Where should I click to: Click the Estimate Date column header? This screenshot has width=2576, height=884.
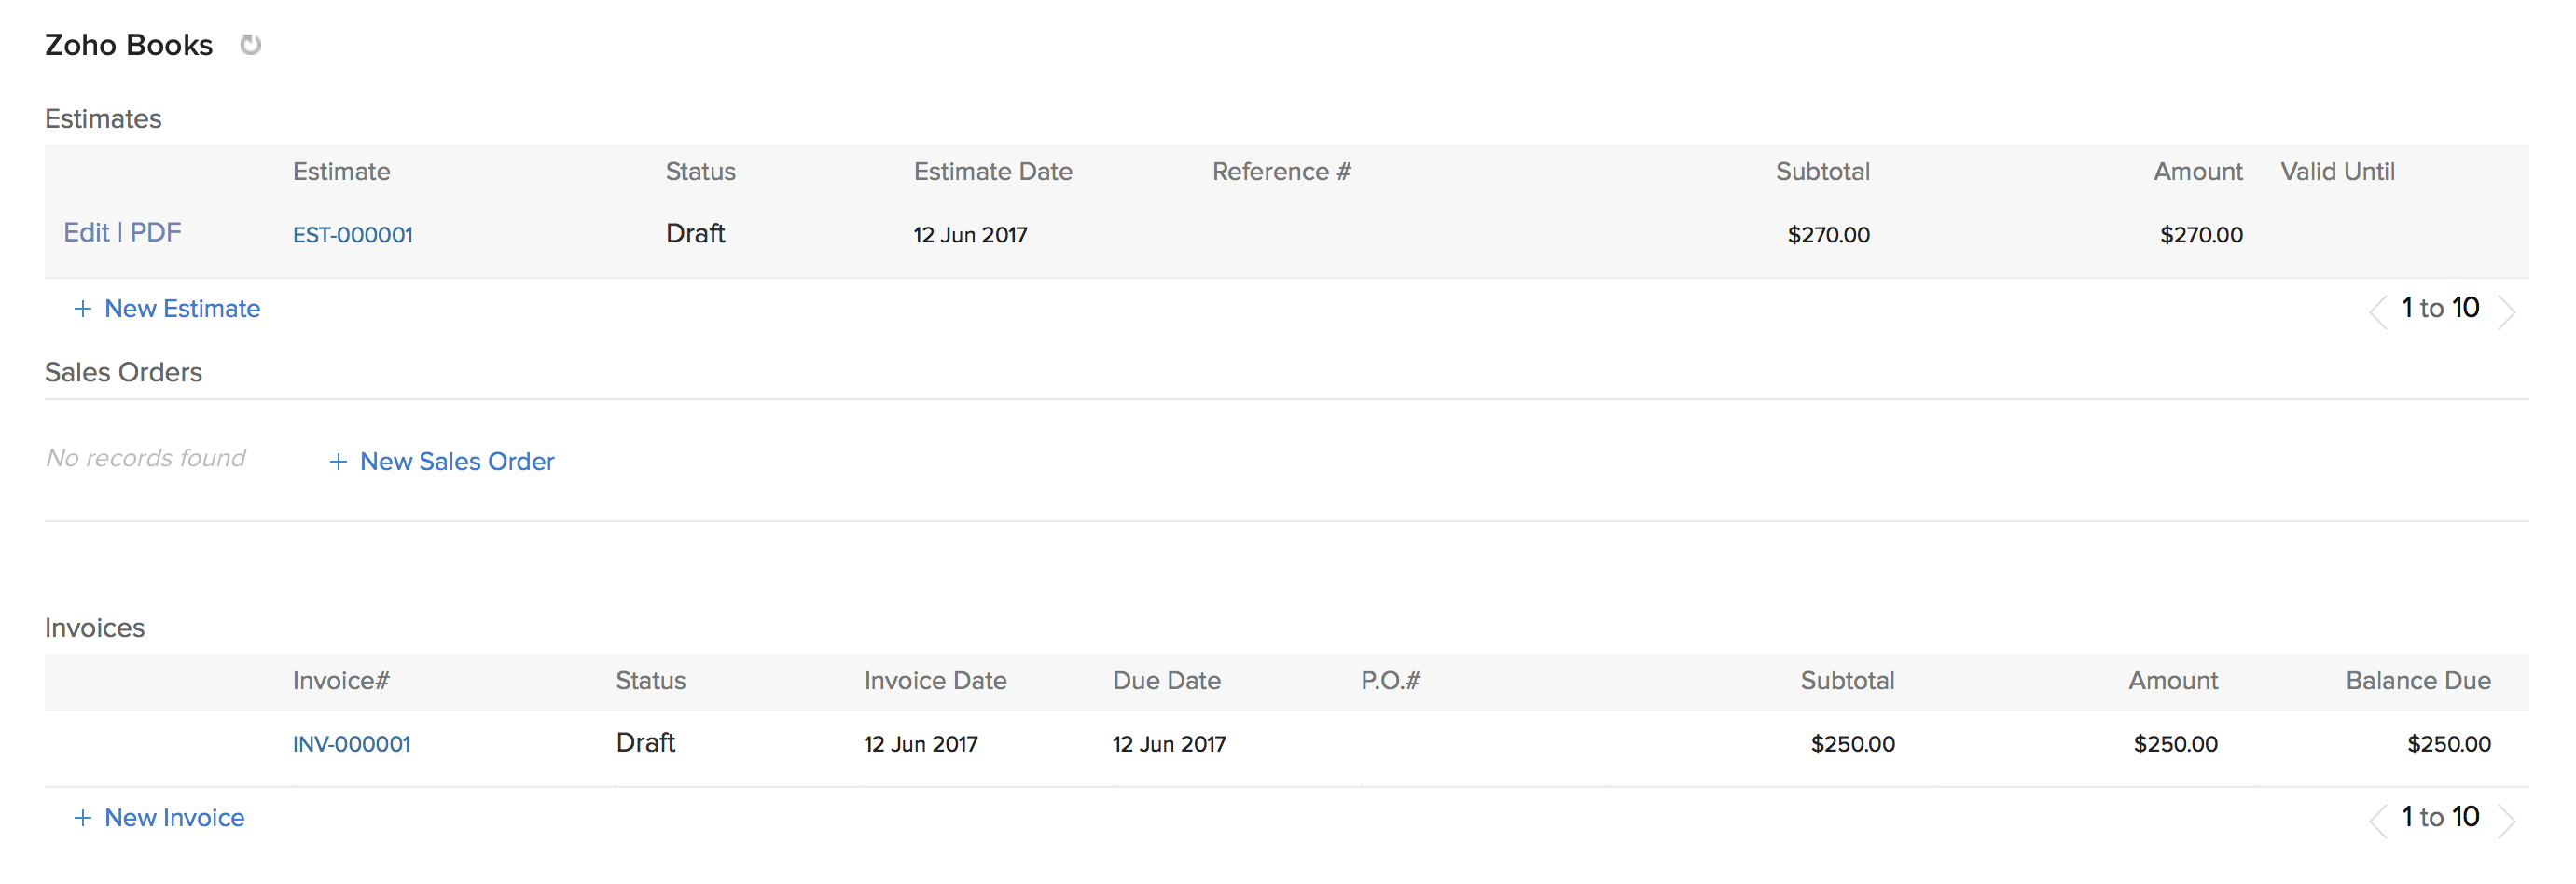pos(992,172)
